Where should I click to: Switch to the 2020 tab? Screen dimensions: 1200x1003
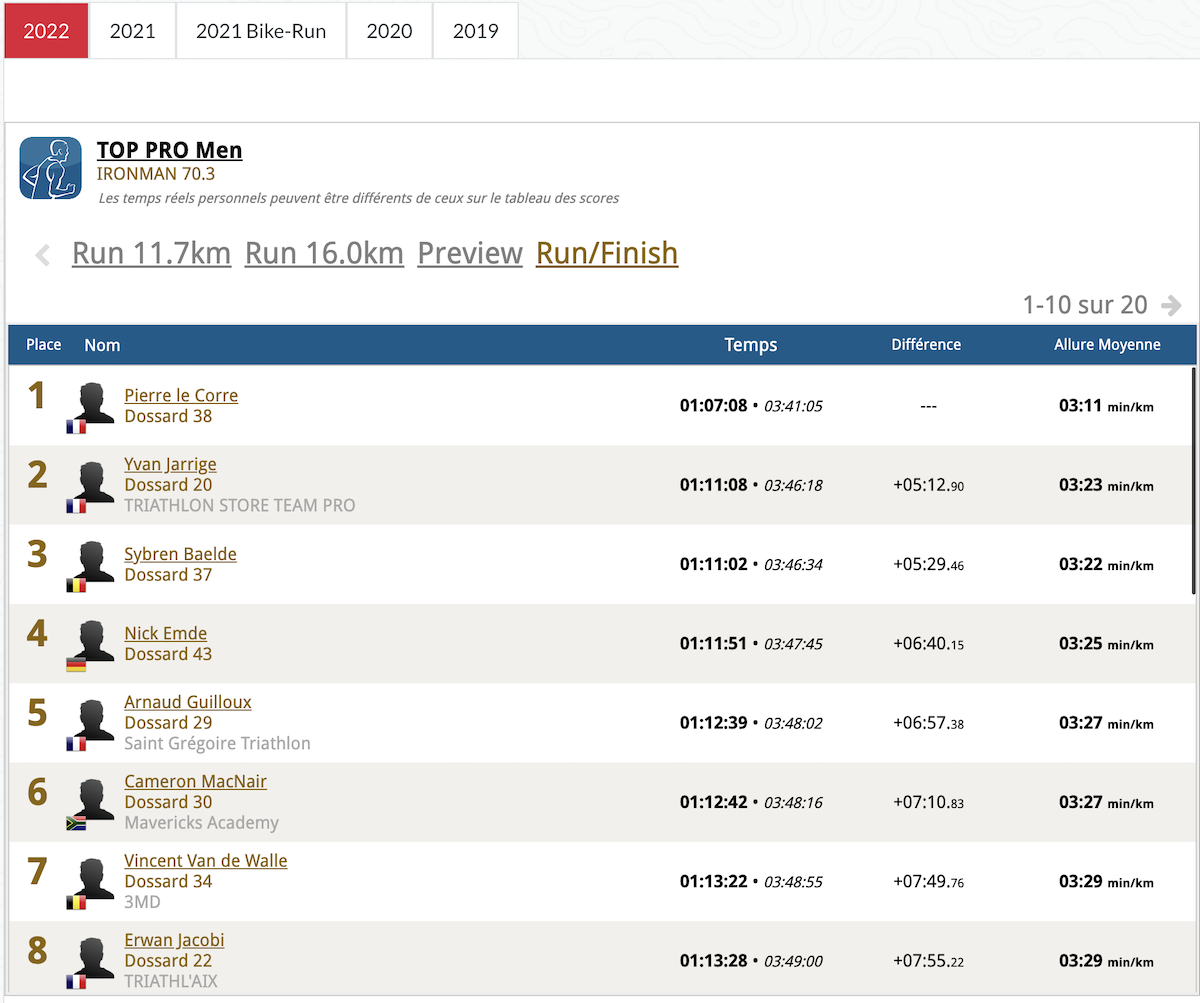390,30
